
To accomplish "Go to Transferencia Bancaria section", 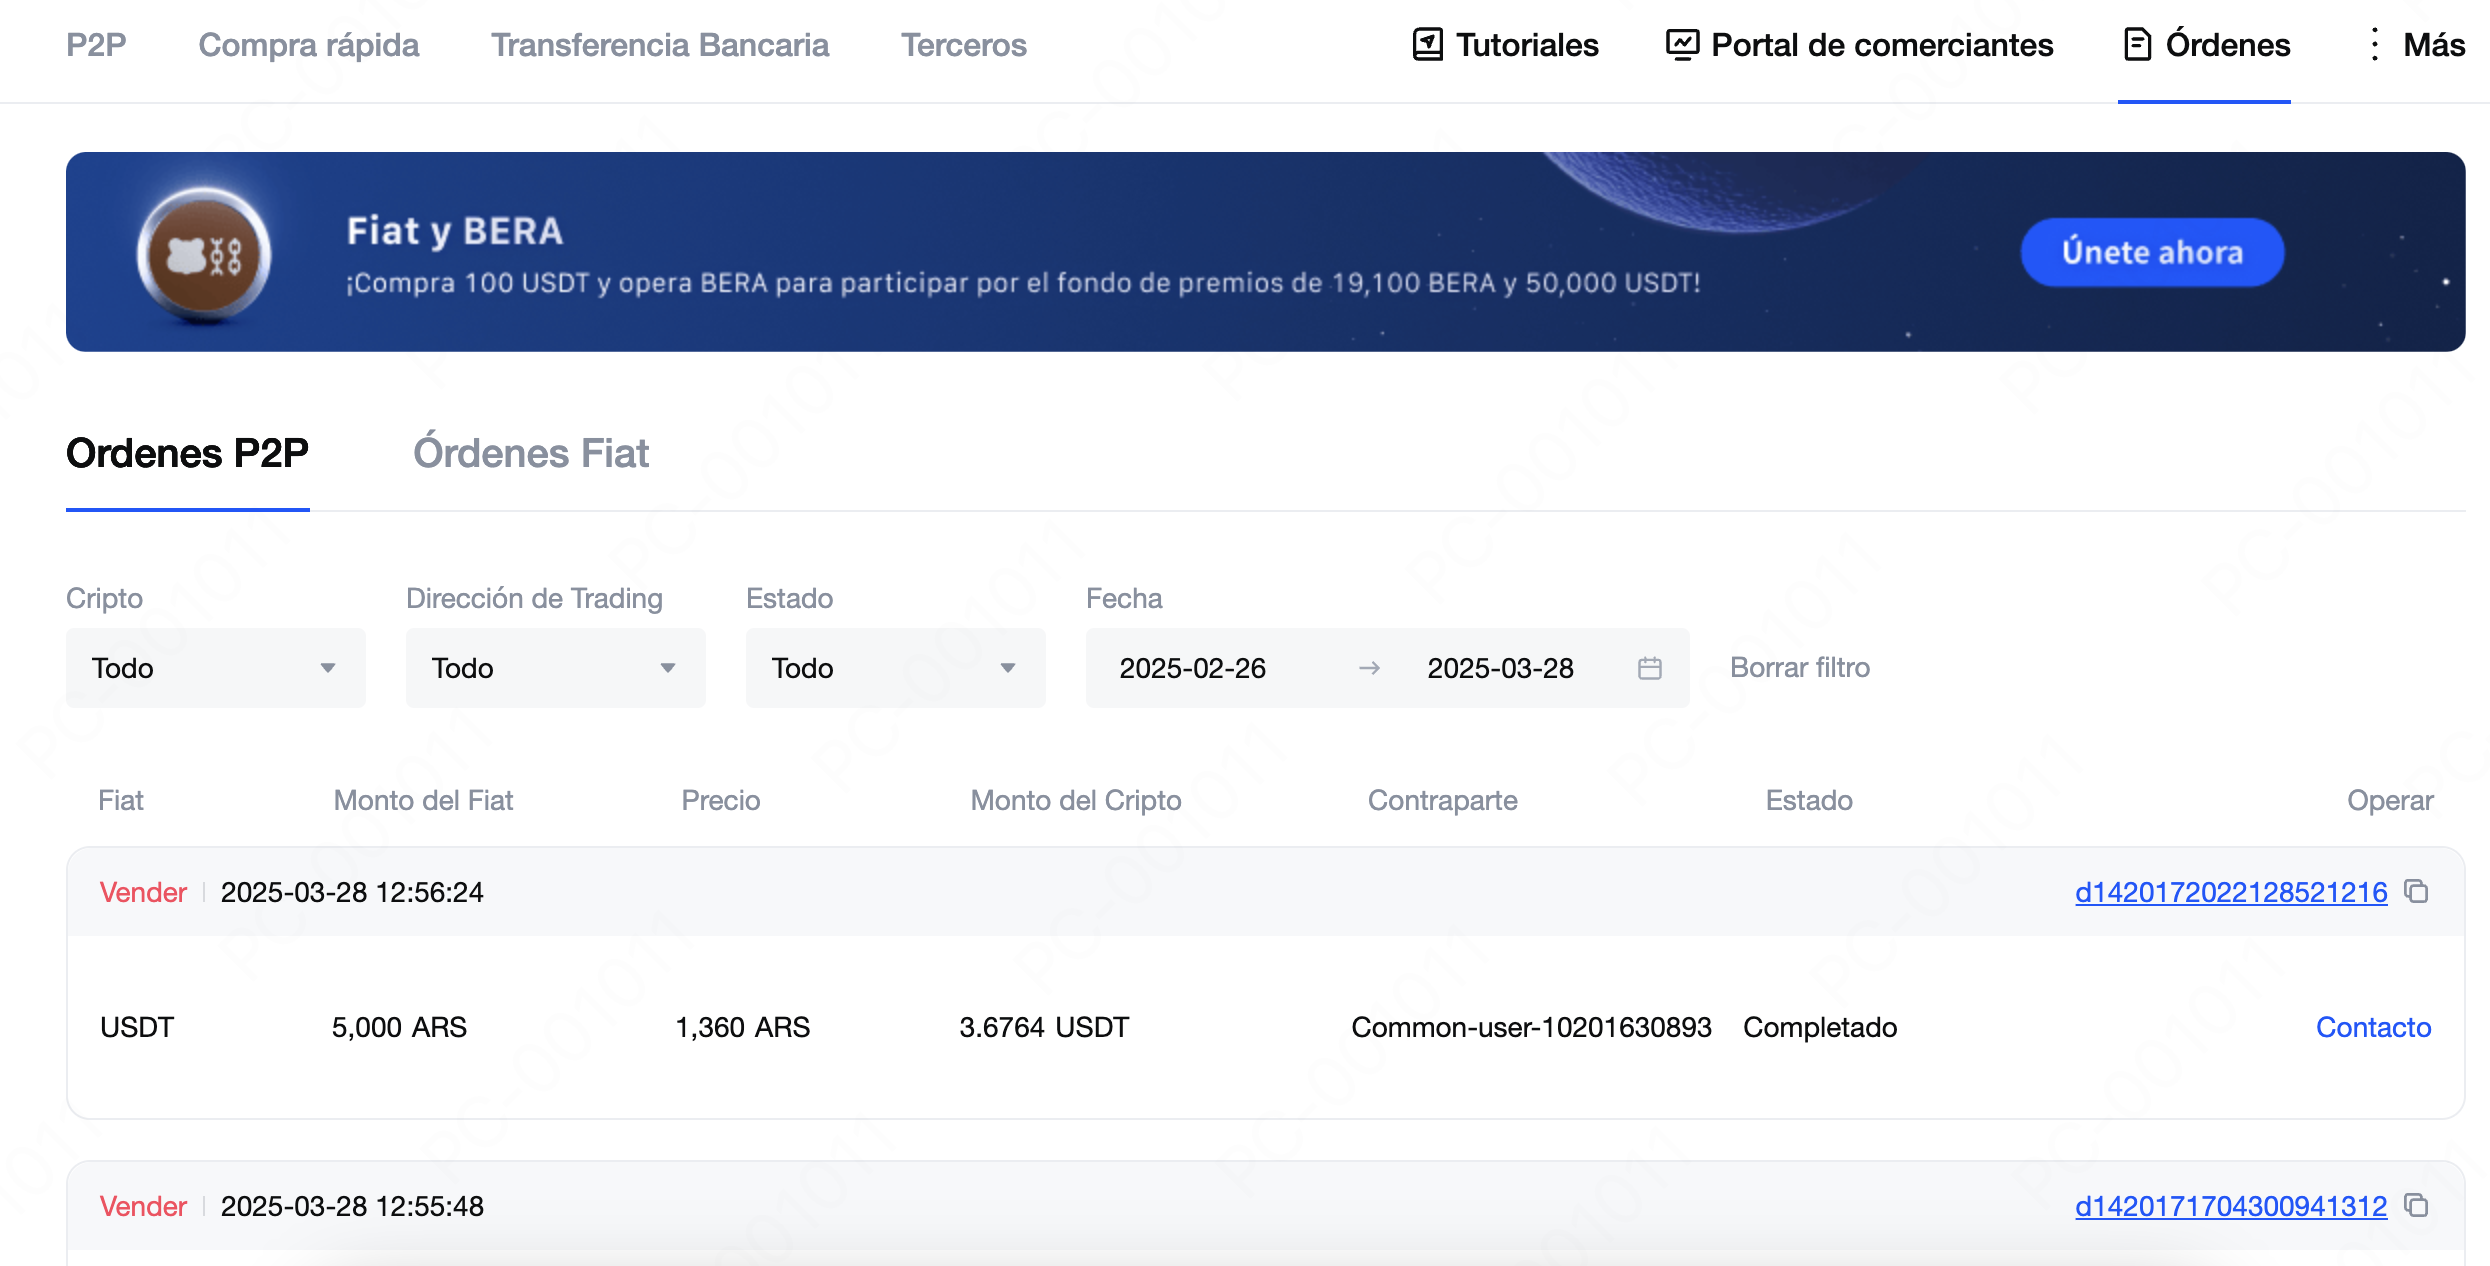I will (x=660, y=45).
